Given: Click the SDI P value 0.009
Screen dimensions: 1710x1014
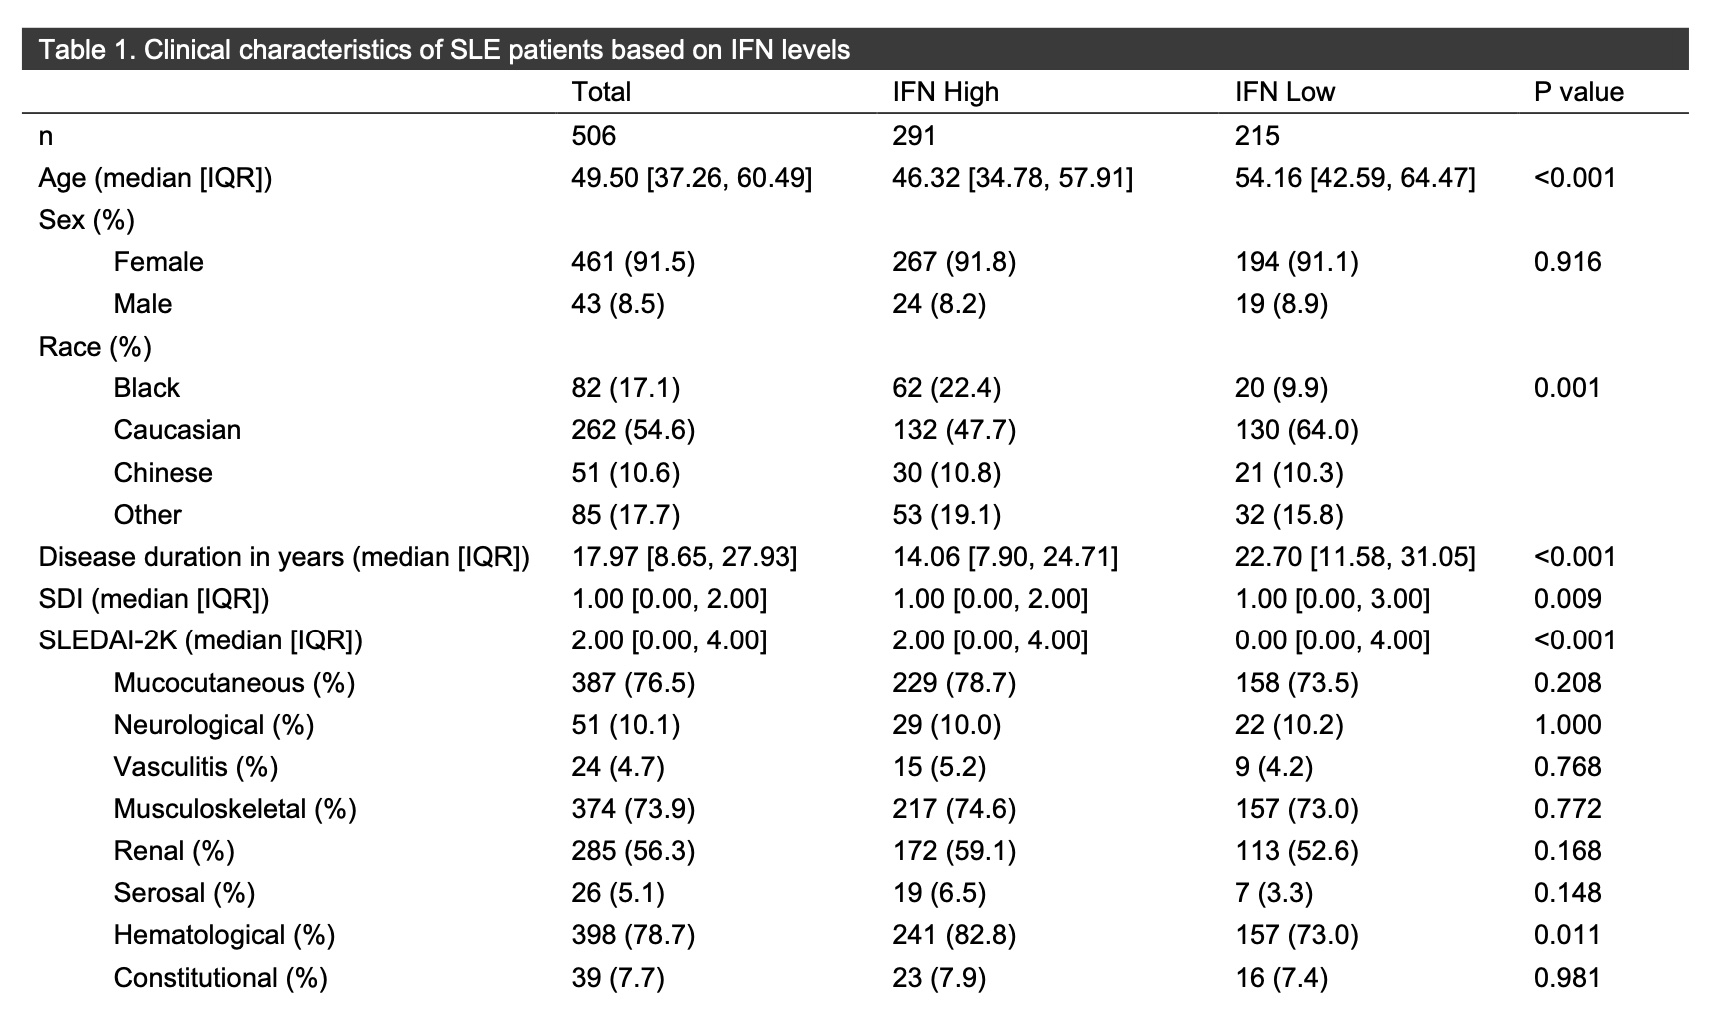Looking at the screenshot, I should point(1567,599).
